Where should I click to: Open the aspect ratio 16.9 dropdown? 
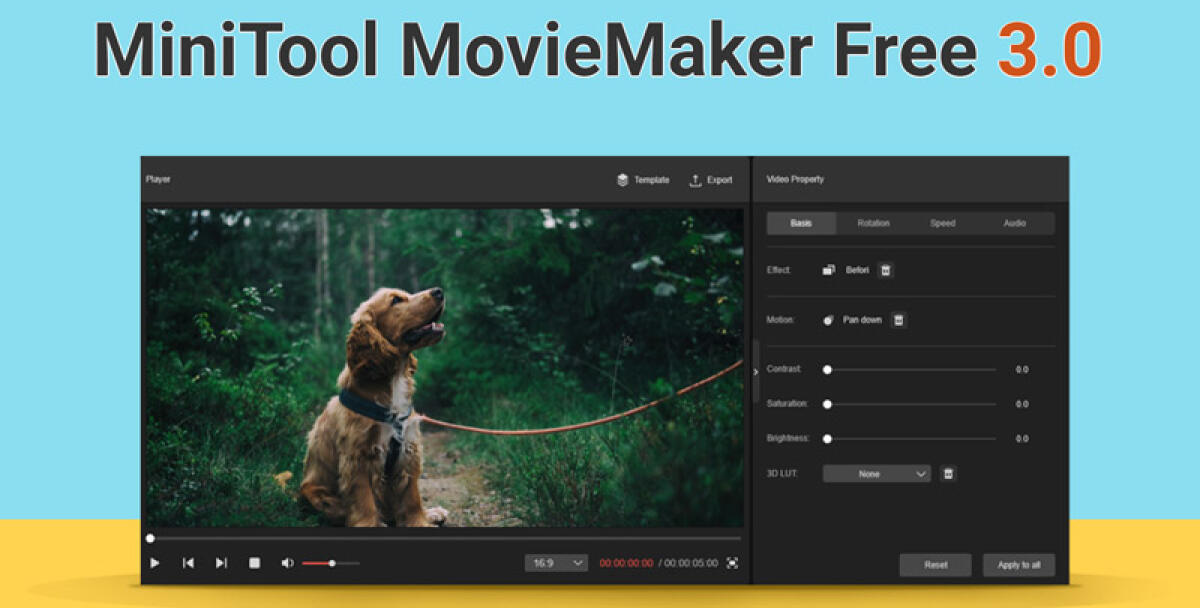(555, 563)
